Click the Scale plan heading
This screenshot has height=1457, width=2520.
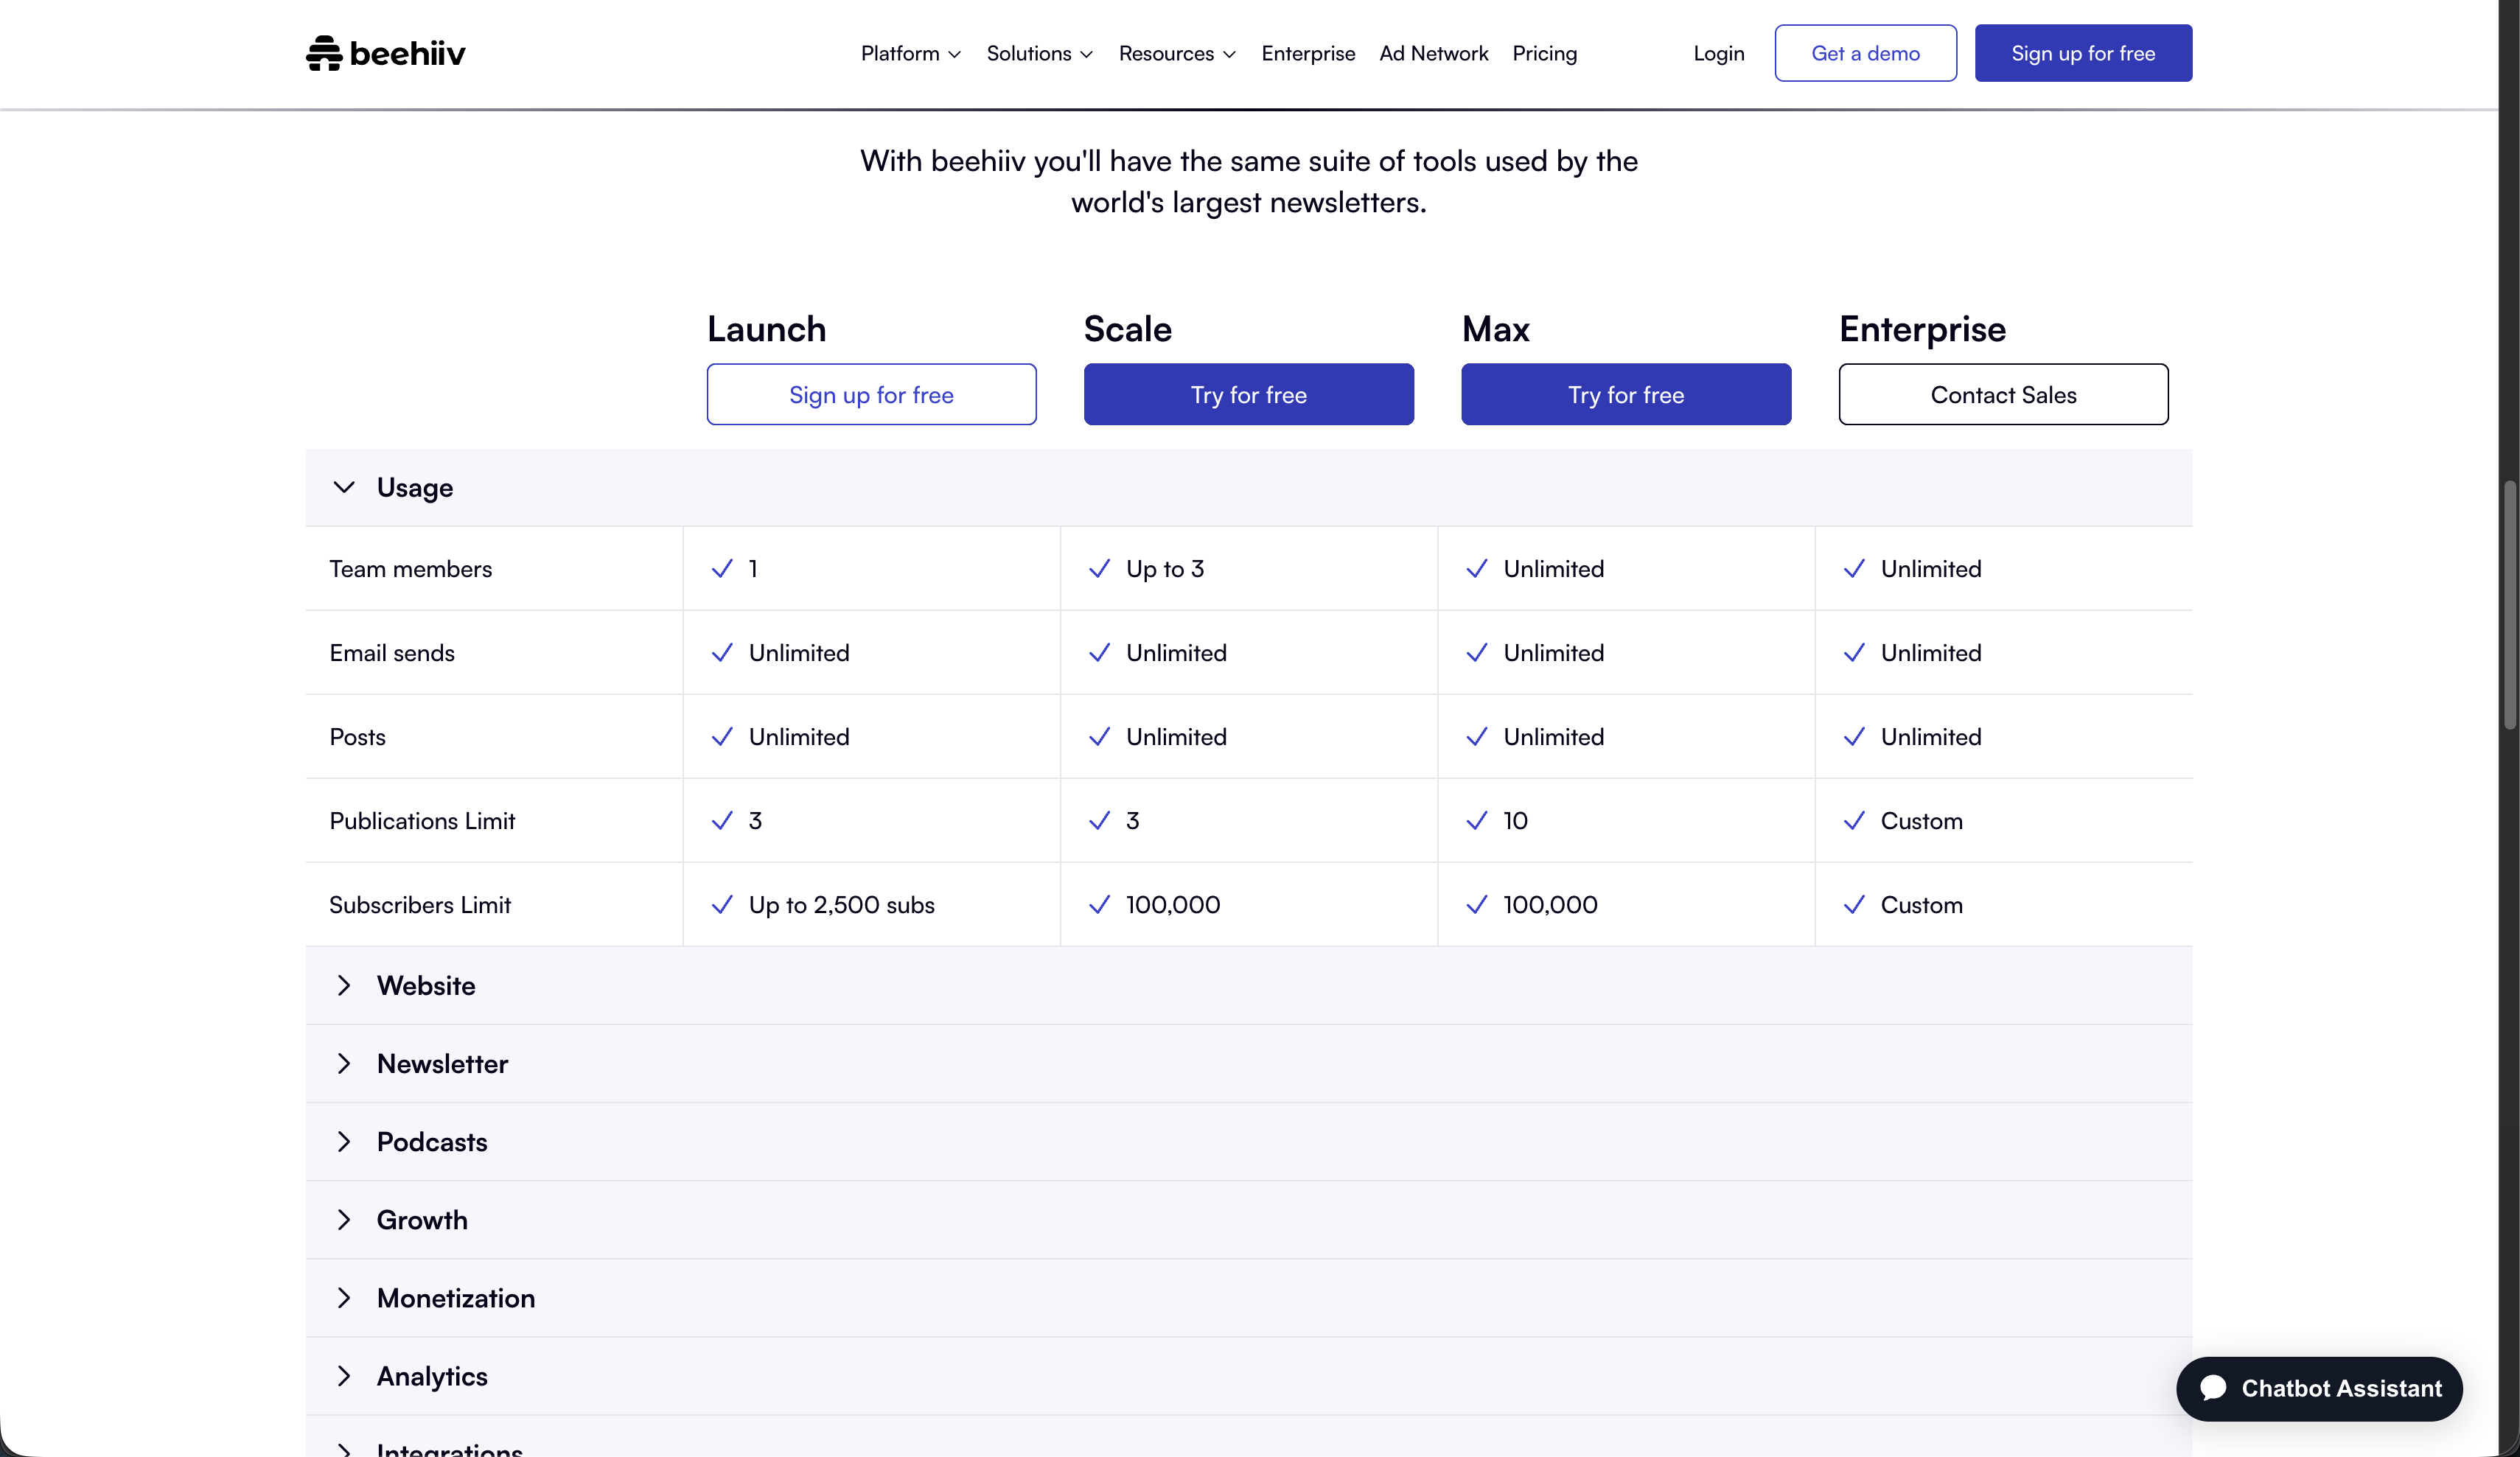[x=1127, y=329]
